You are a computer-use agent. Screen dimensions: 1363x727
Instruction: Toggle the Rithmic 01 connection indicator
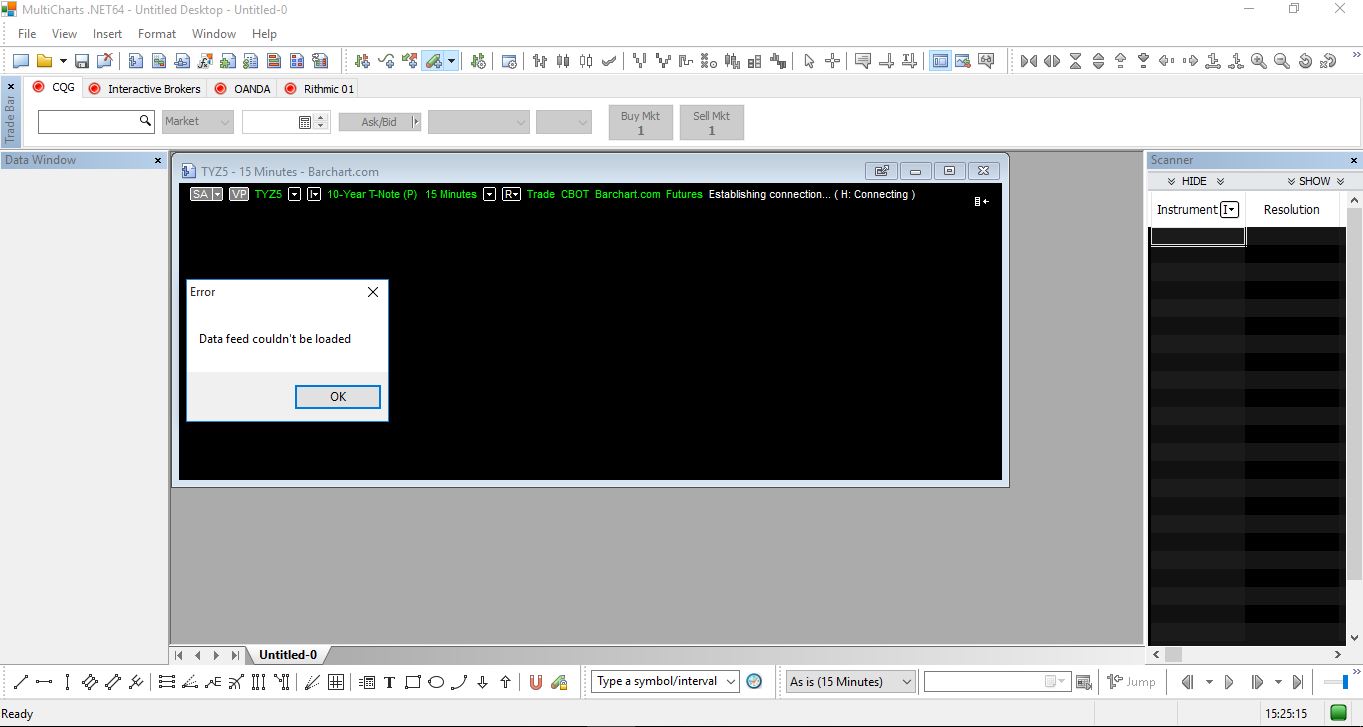(x=291, y=88)
